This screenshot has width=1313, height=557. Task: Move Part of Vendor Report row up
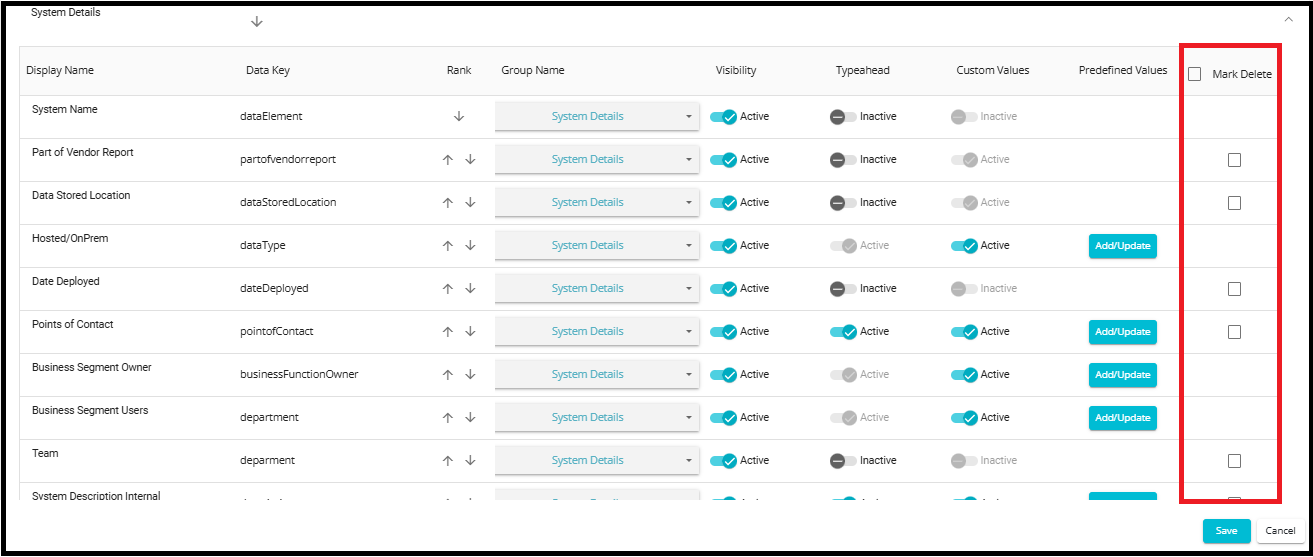click(x=448, y=160)
